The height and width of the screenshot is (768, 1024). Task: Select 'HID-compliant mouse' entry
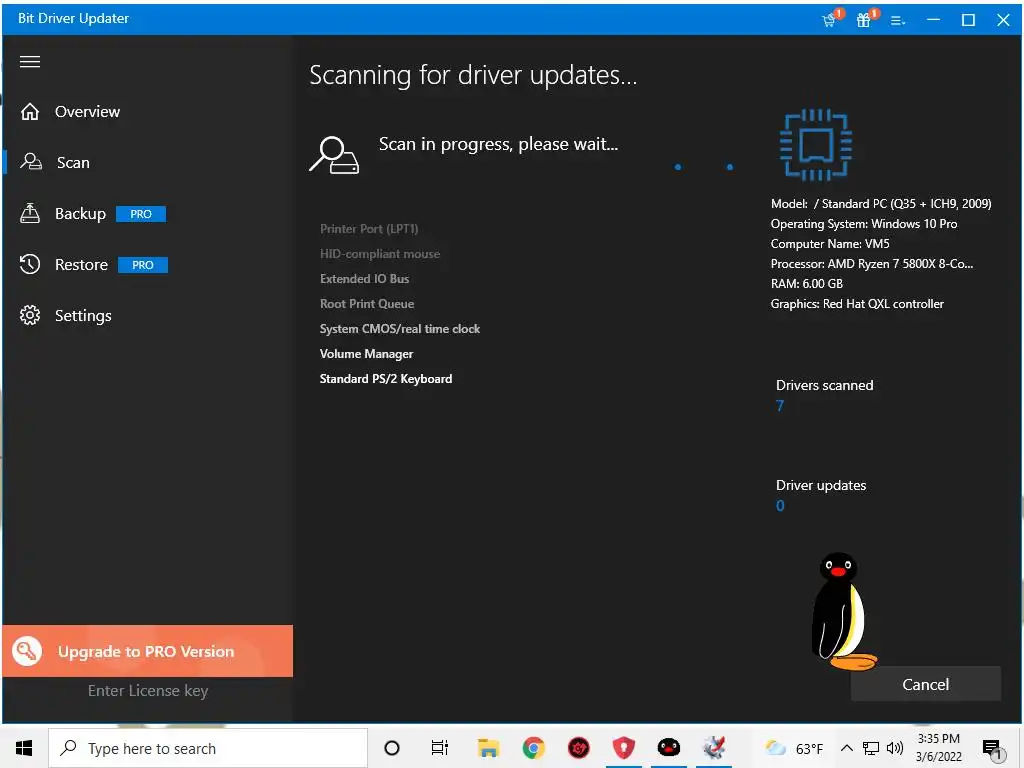(x=380, y=253)
